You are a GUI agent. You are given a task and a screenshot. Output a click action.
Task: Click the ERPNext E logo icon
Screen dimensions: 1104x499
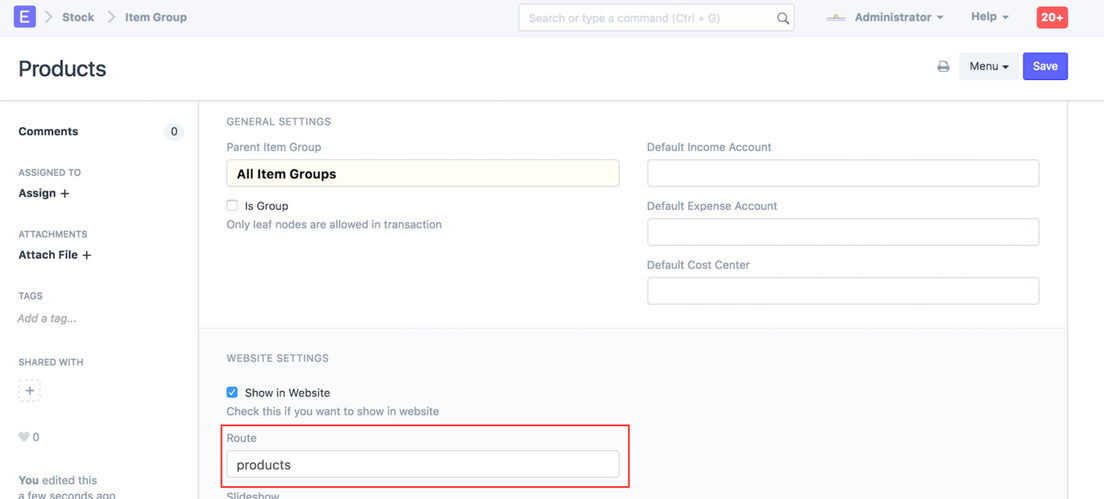pos(25,17)
